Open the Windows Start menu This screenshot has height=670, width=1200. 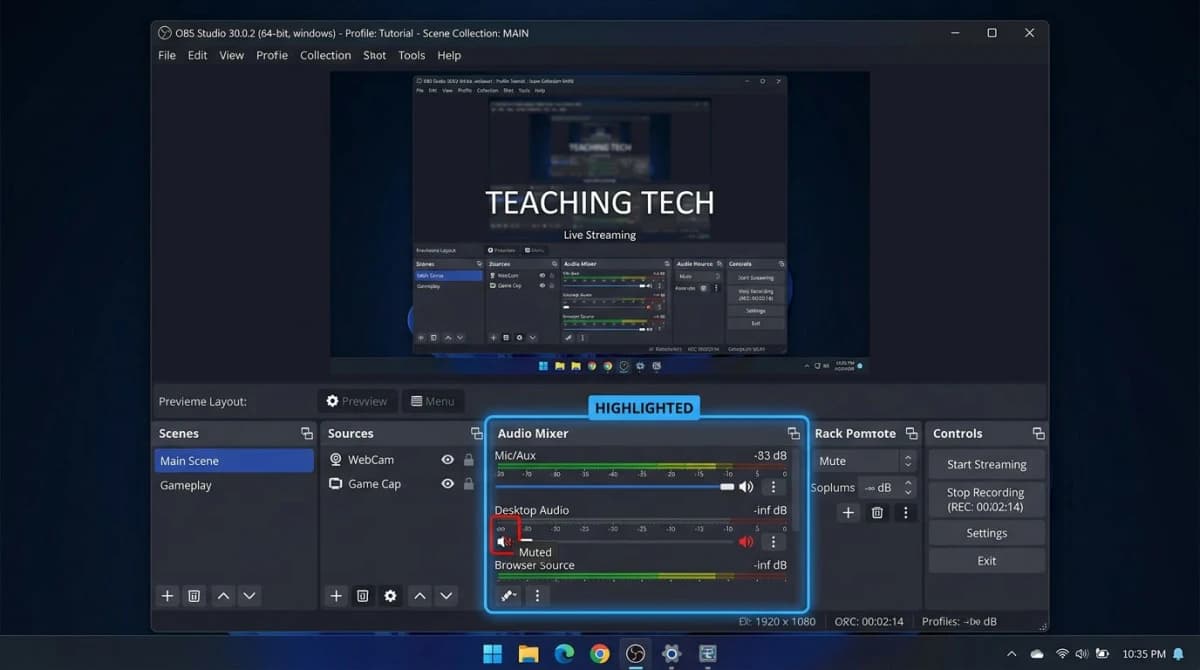coord(493,654)
